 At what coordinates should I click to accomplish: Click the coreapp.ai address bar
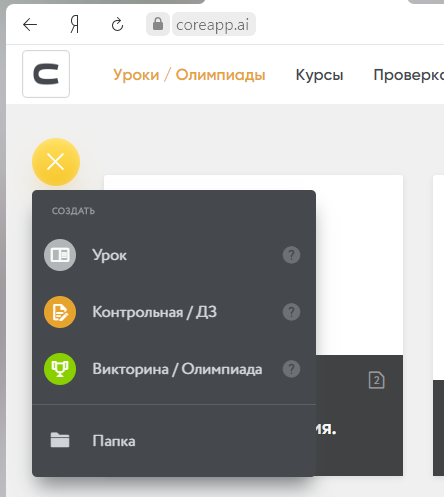click(214, 24)
